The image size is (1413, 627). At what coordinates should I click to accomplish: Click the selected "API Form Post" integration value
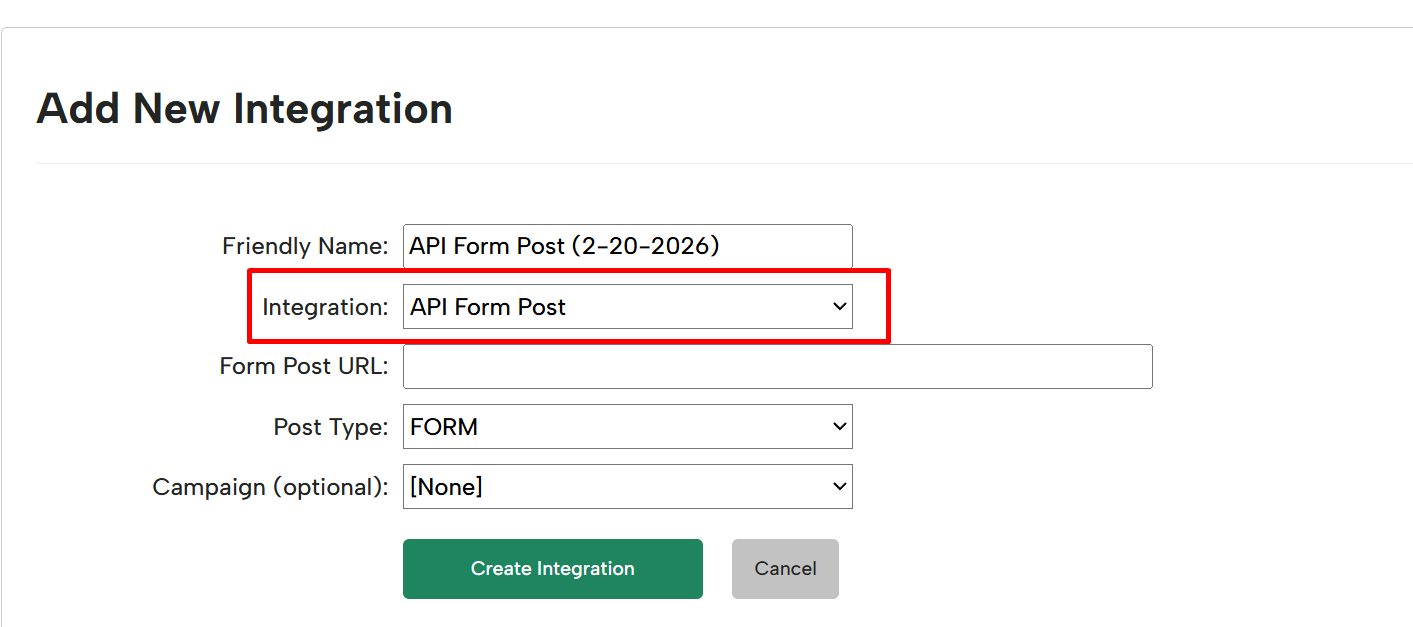(x=488, y=307)
